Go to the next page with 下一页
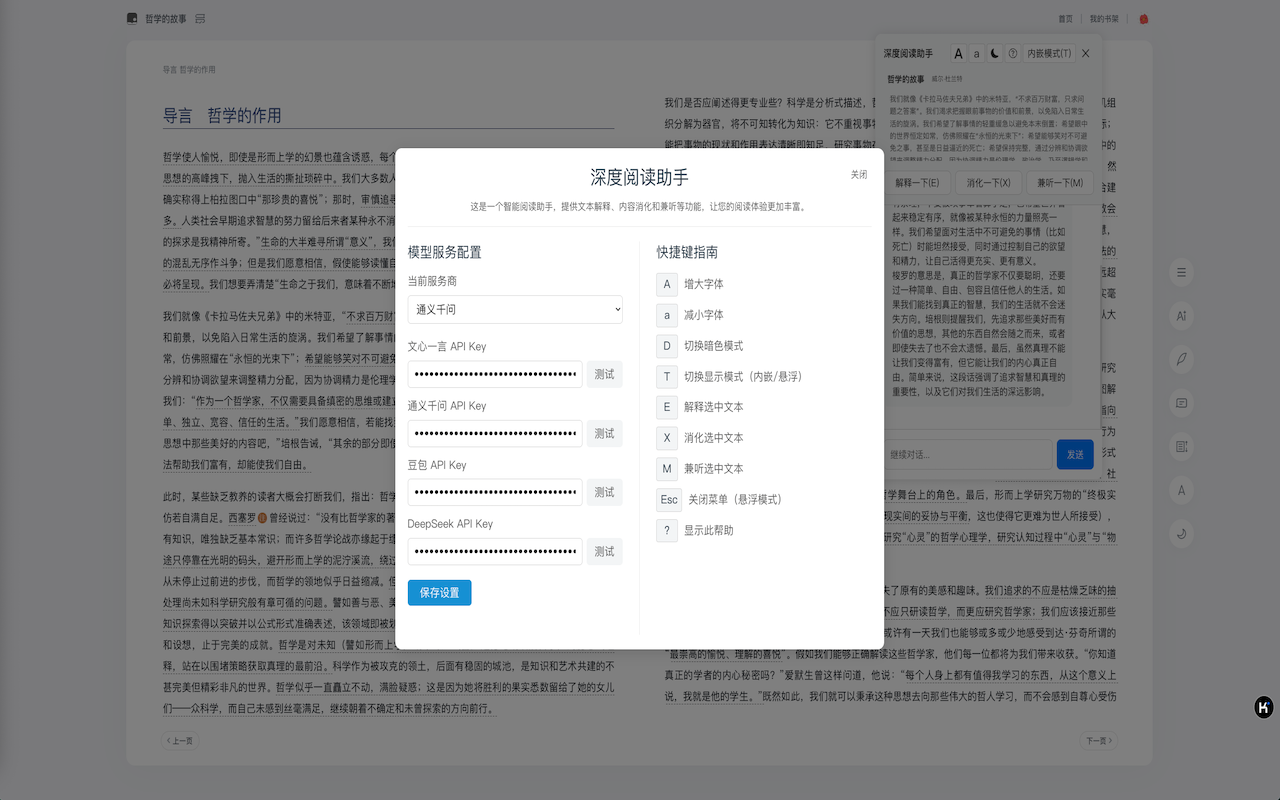The width and height of the screenshot is (1280, 800). coord(1099,741)
